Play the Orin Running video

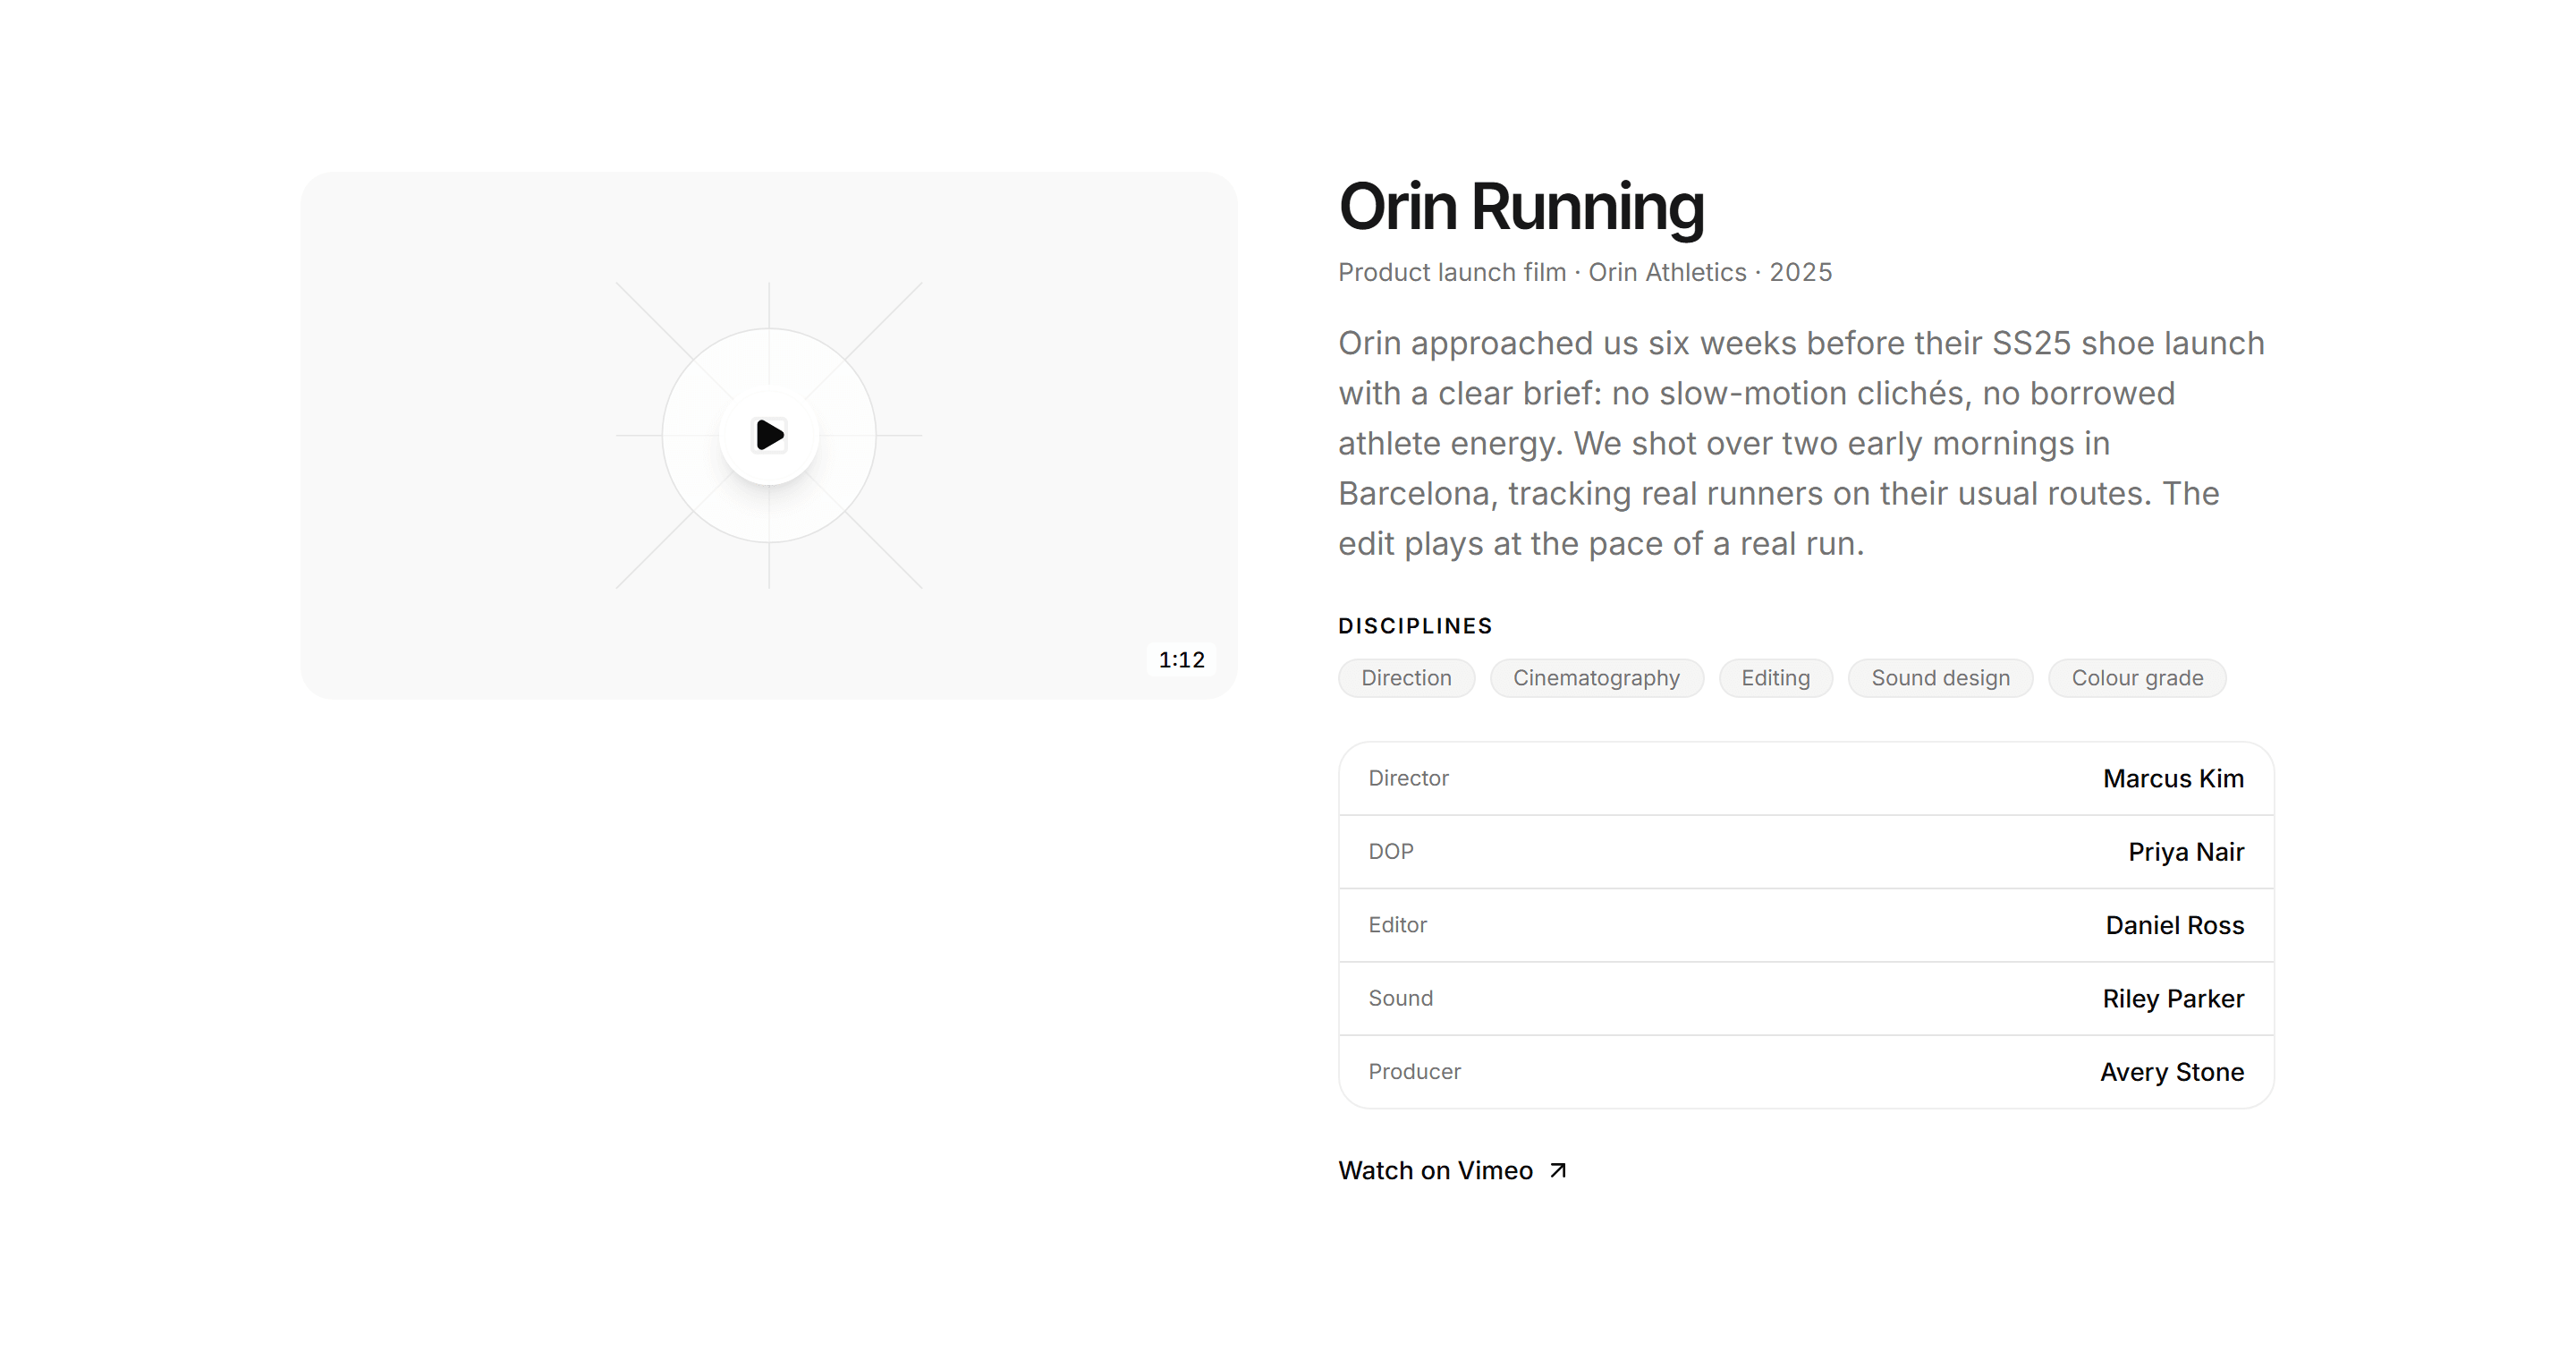coord(769,435)
